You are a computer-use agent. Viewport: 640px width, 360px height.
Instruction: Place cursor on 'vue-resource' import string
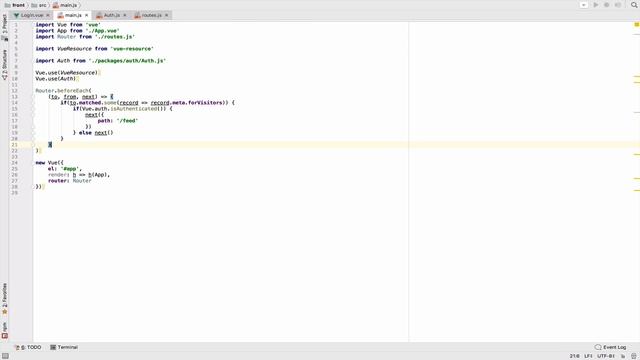132,49
